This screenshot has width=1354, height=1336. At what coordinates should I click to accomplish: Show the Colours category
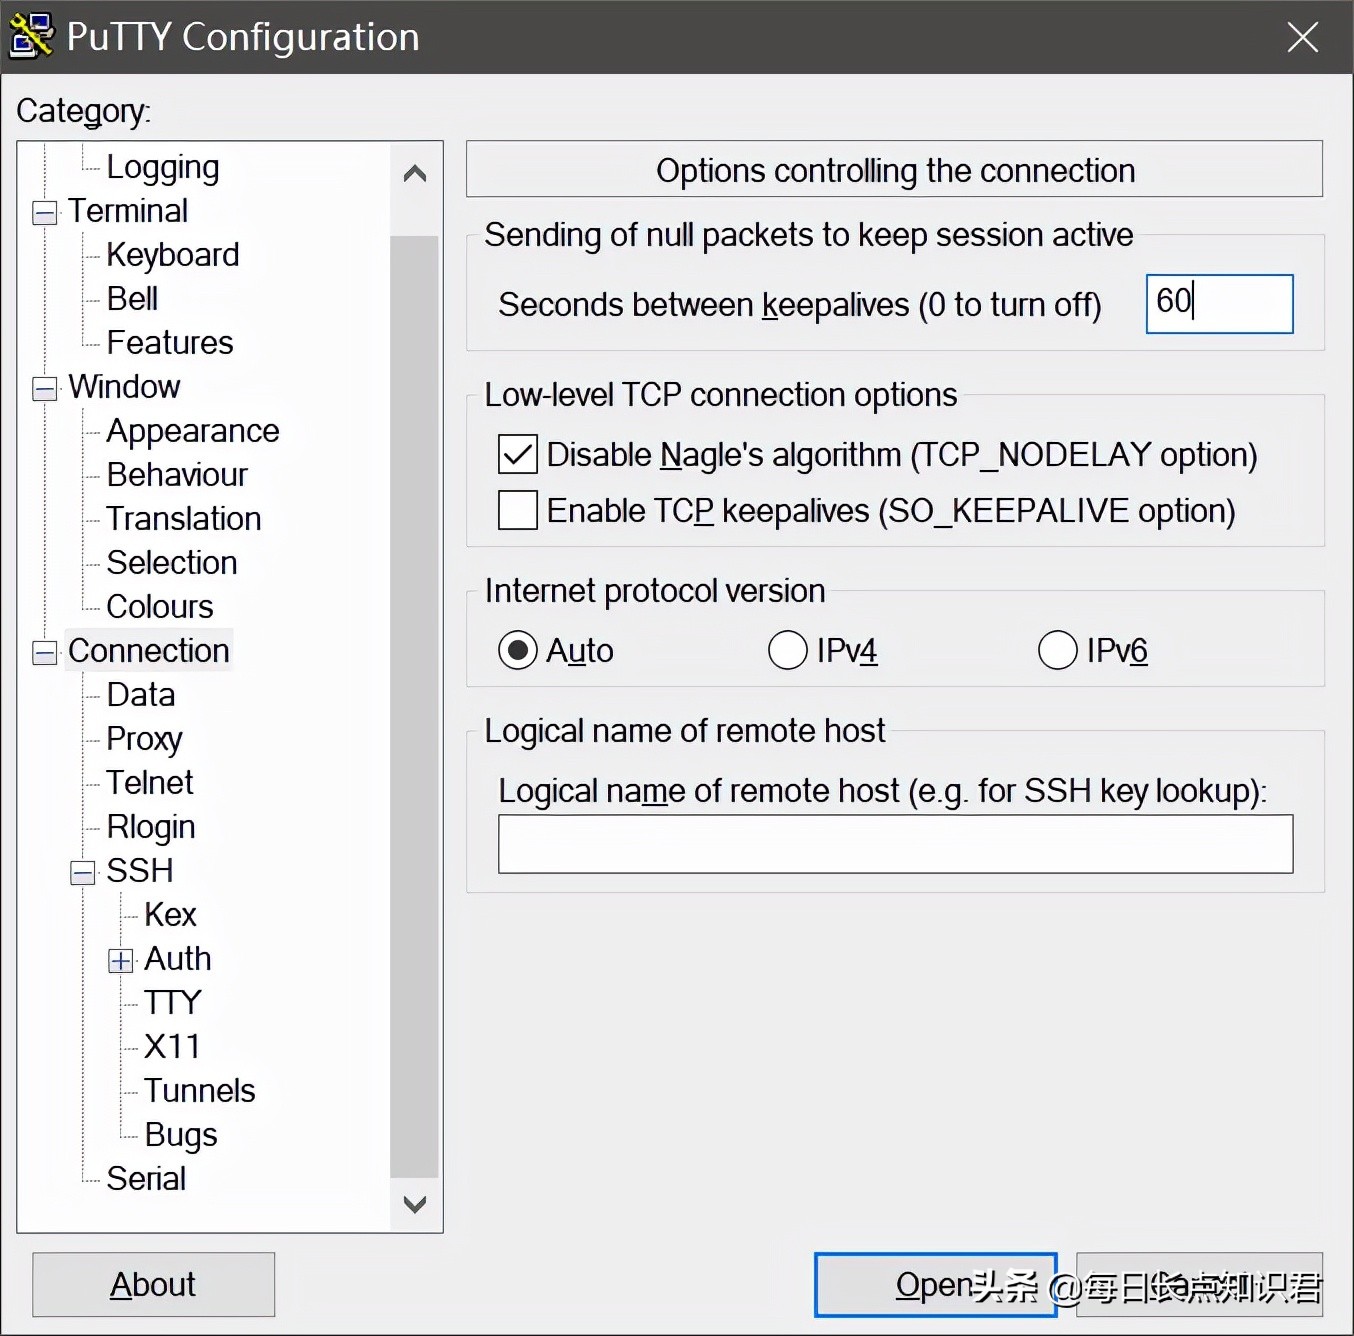click(x=160, y=607)
